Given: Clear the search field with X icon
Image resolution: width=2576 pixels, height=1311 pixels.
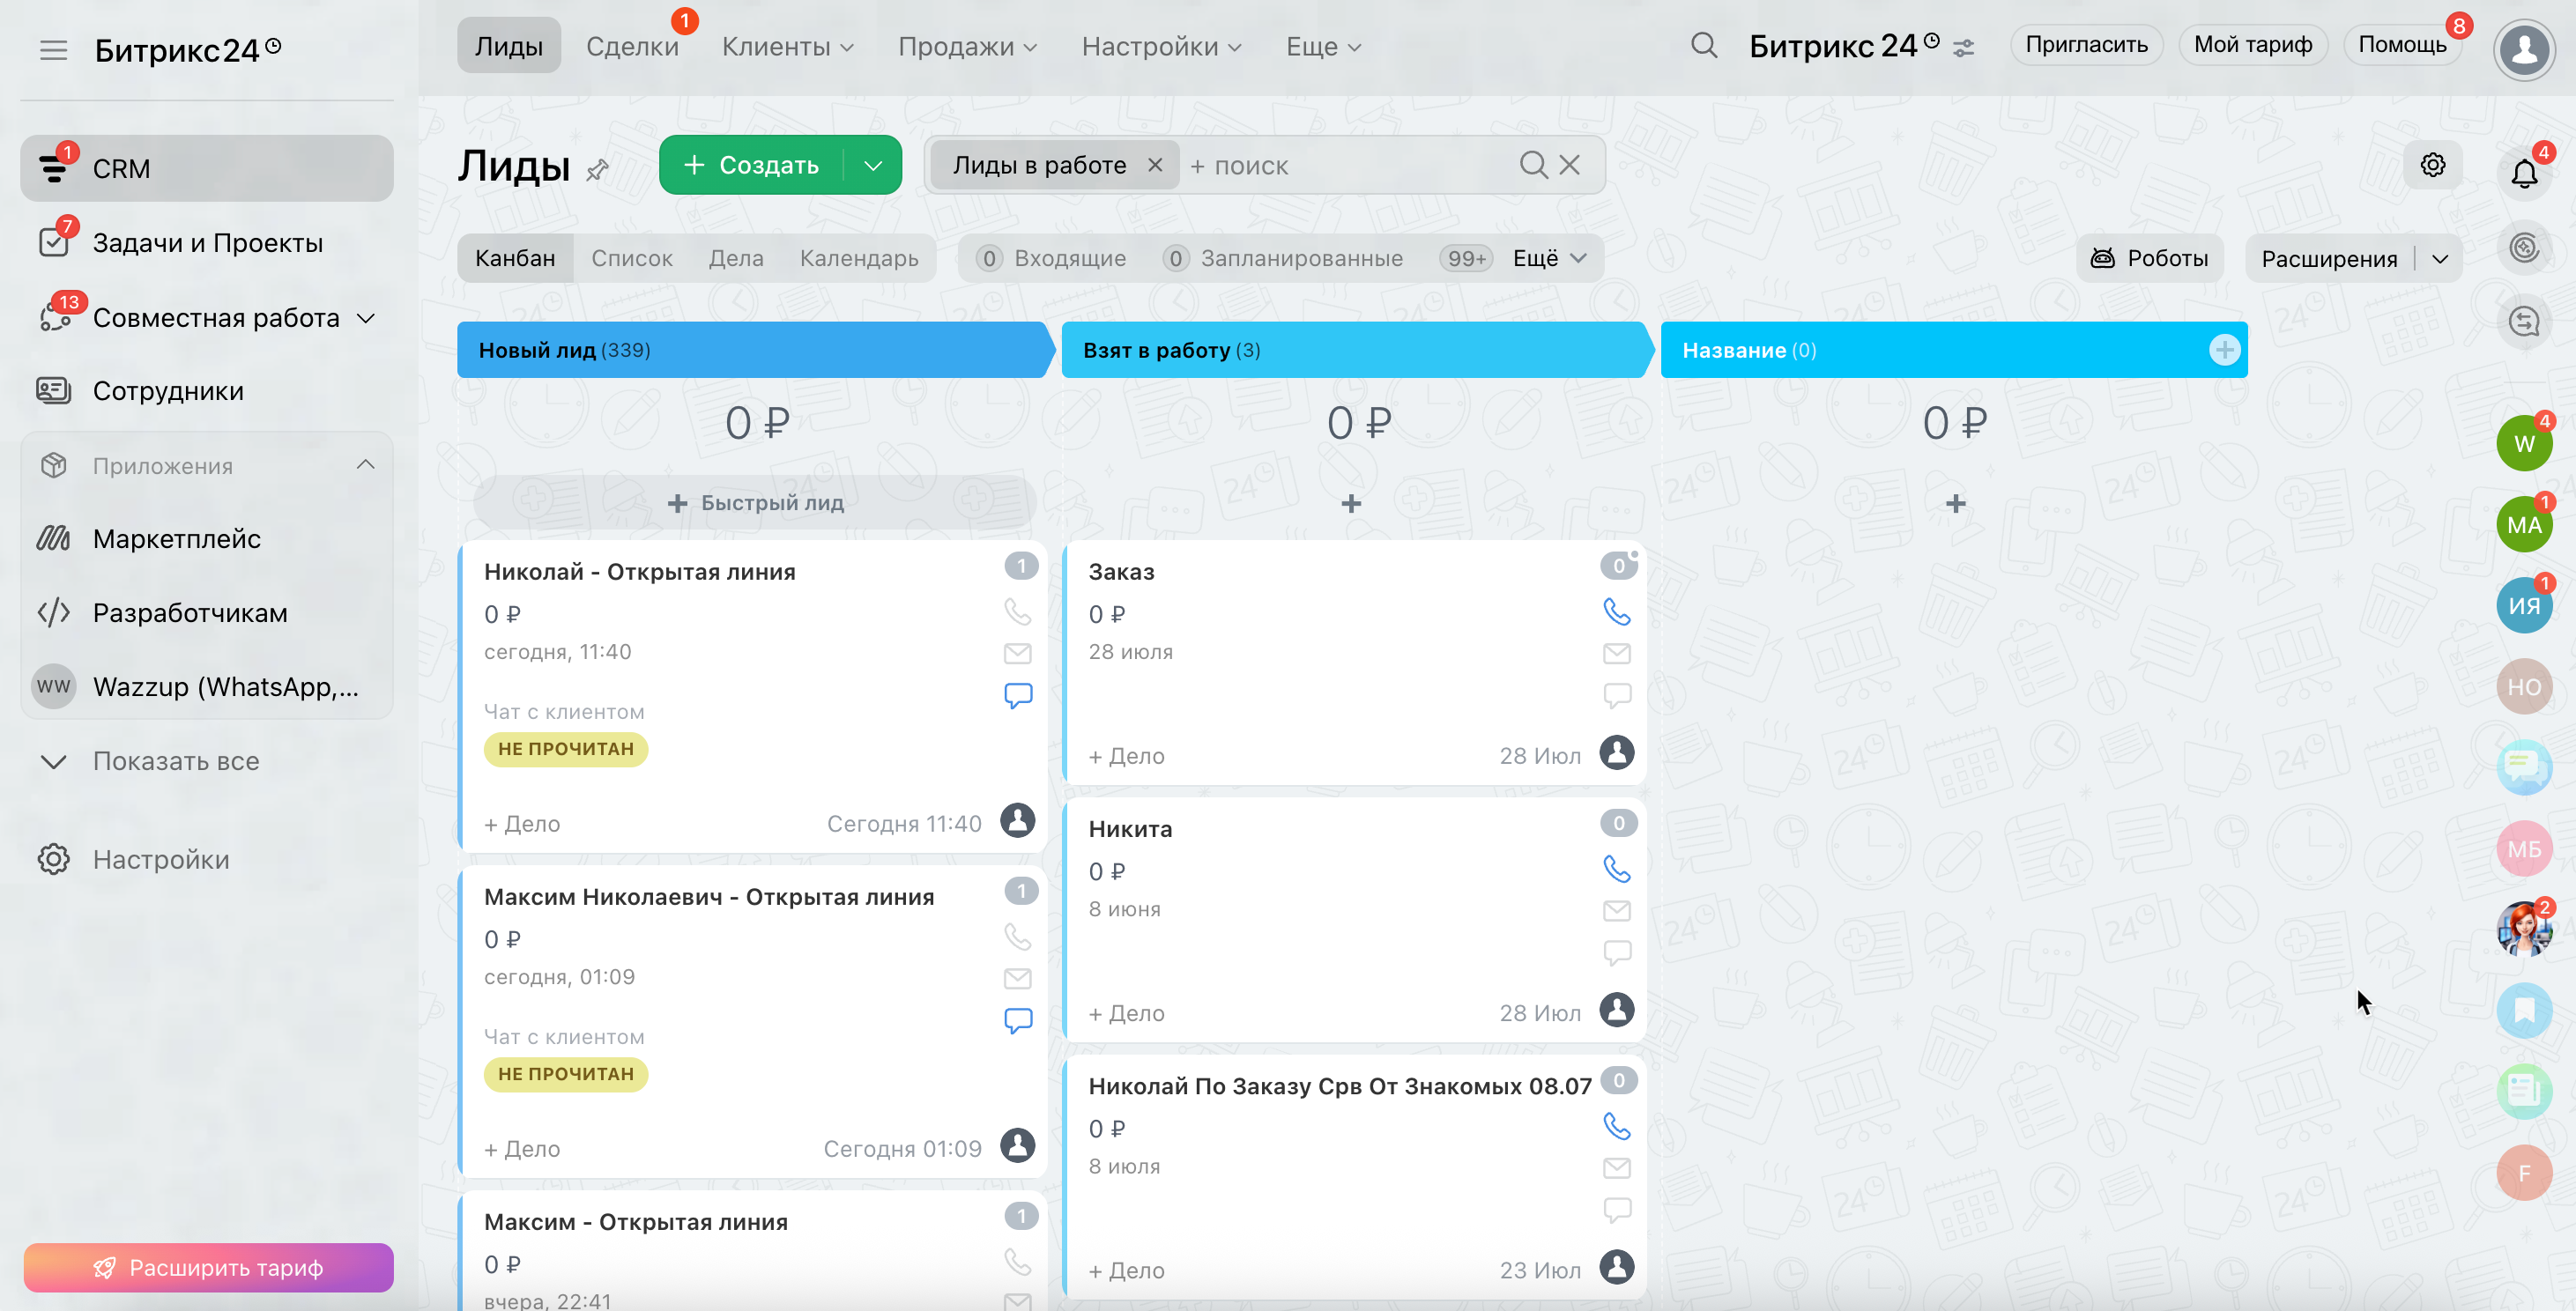Looking at the screenshot, I should (x=1570, y=165).
